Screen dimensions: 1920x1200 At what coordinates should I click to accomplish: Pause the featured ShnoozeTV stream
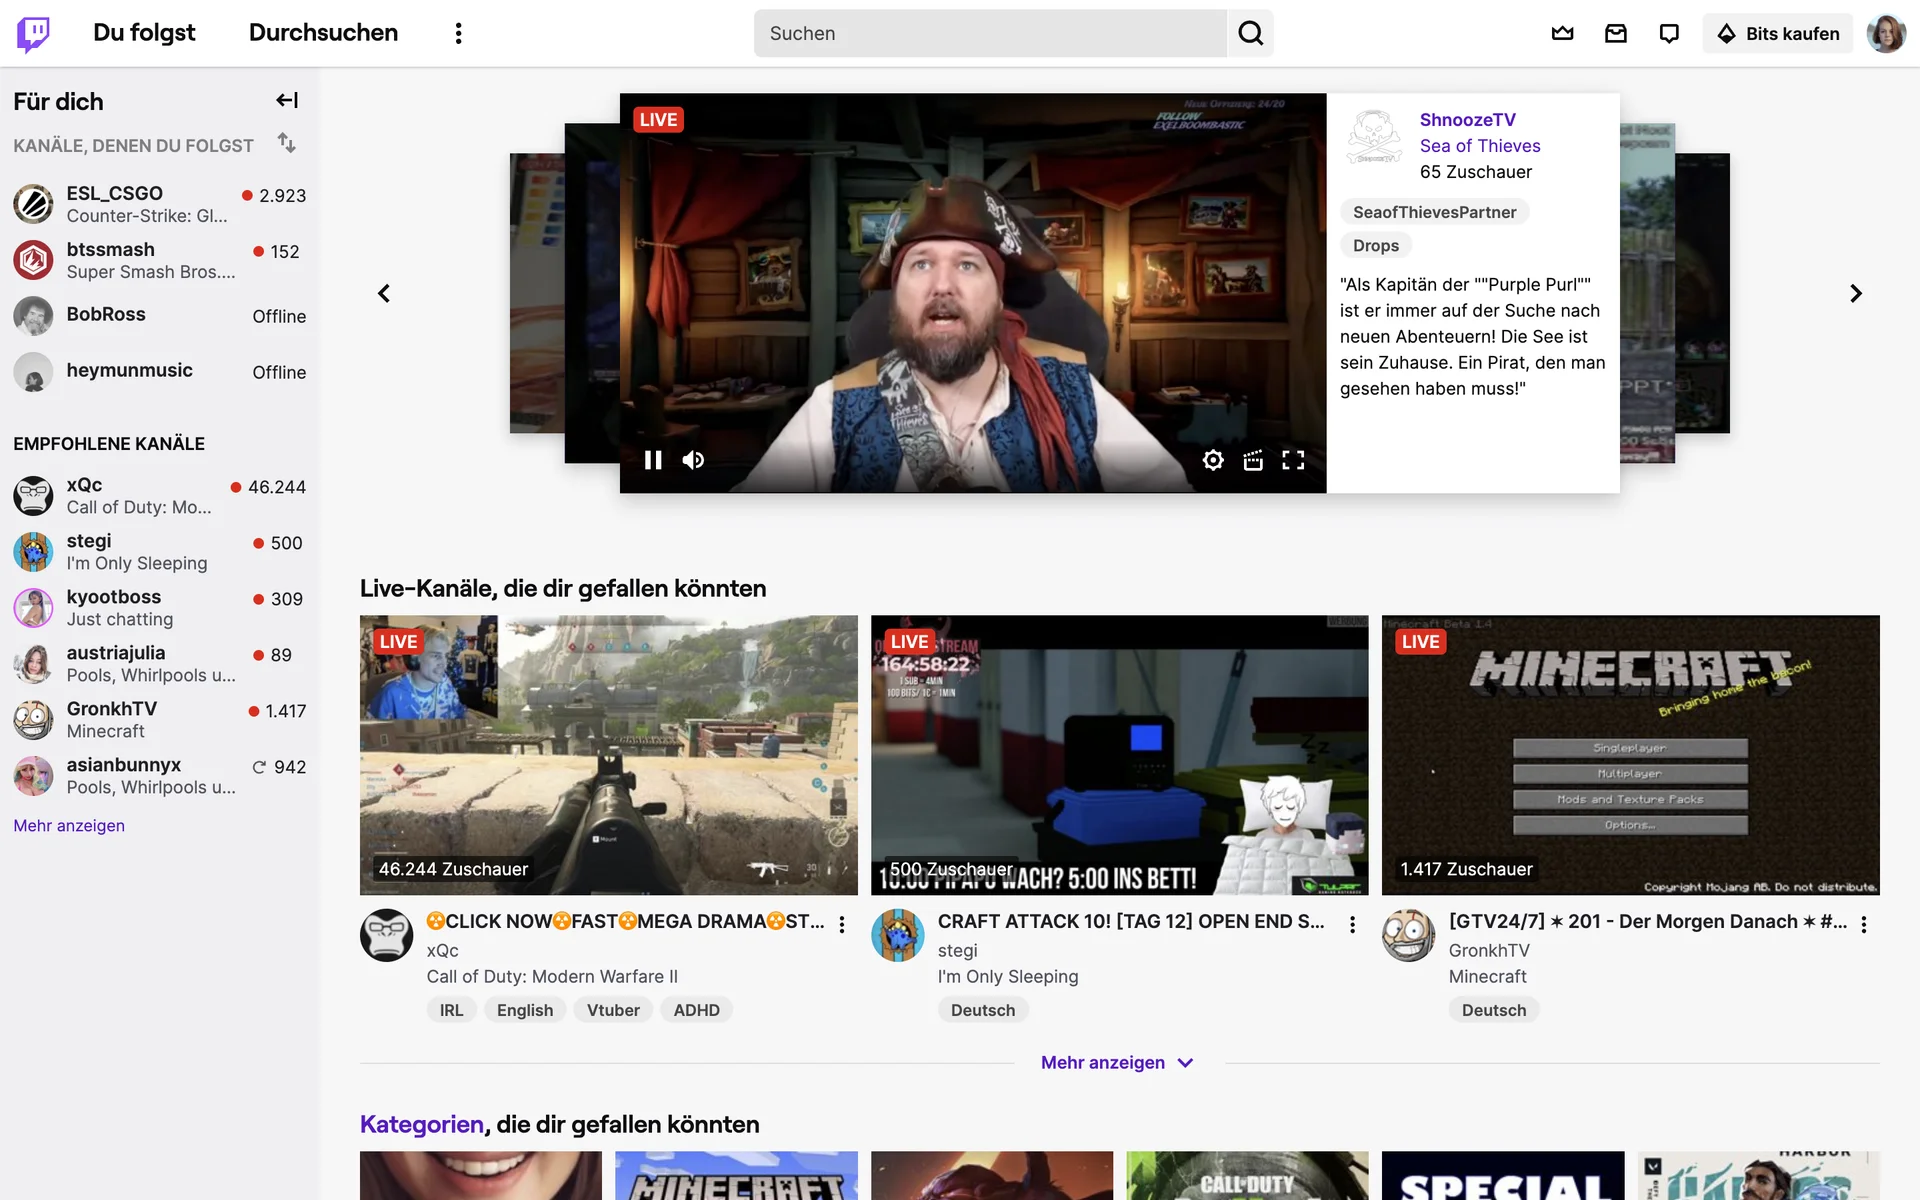pos(653,460)
